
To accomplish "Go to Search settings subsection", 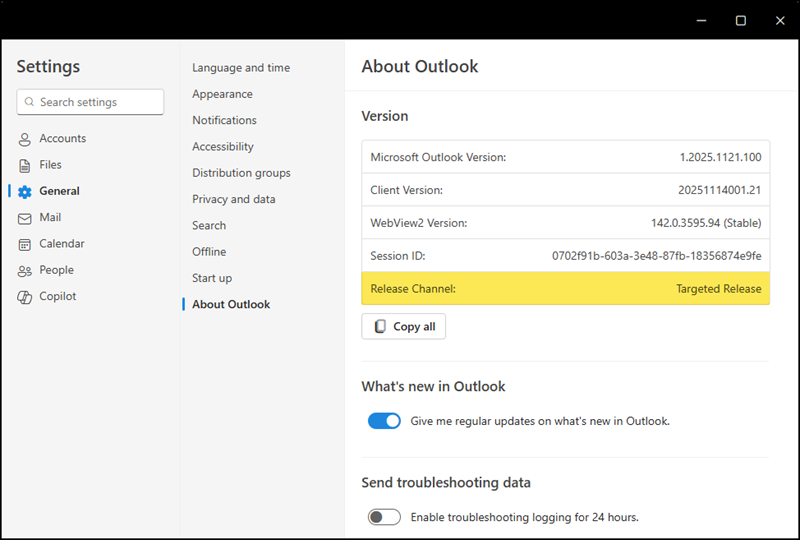I will click(x=209, y=226).
